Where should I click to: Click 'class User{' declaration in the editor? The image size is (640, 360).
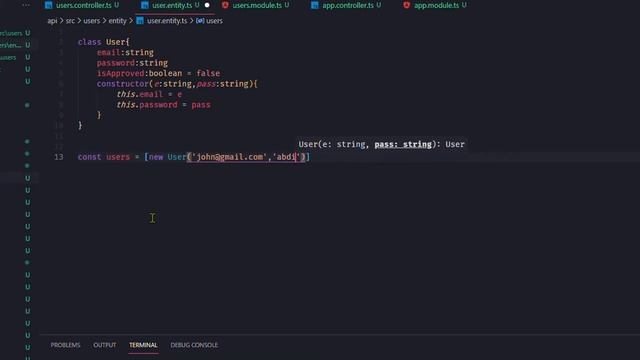click(x=103, y=42)
